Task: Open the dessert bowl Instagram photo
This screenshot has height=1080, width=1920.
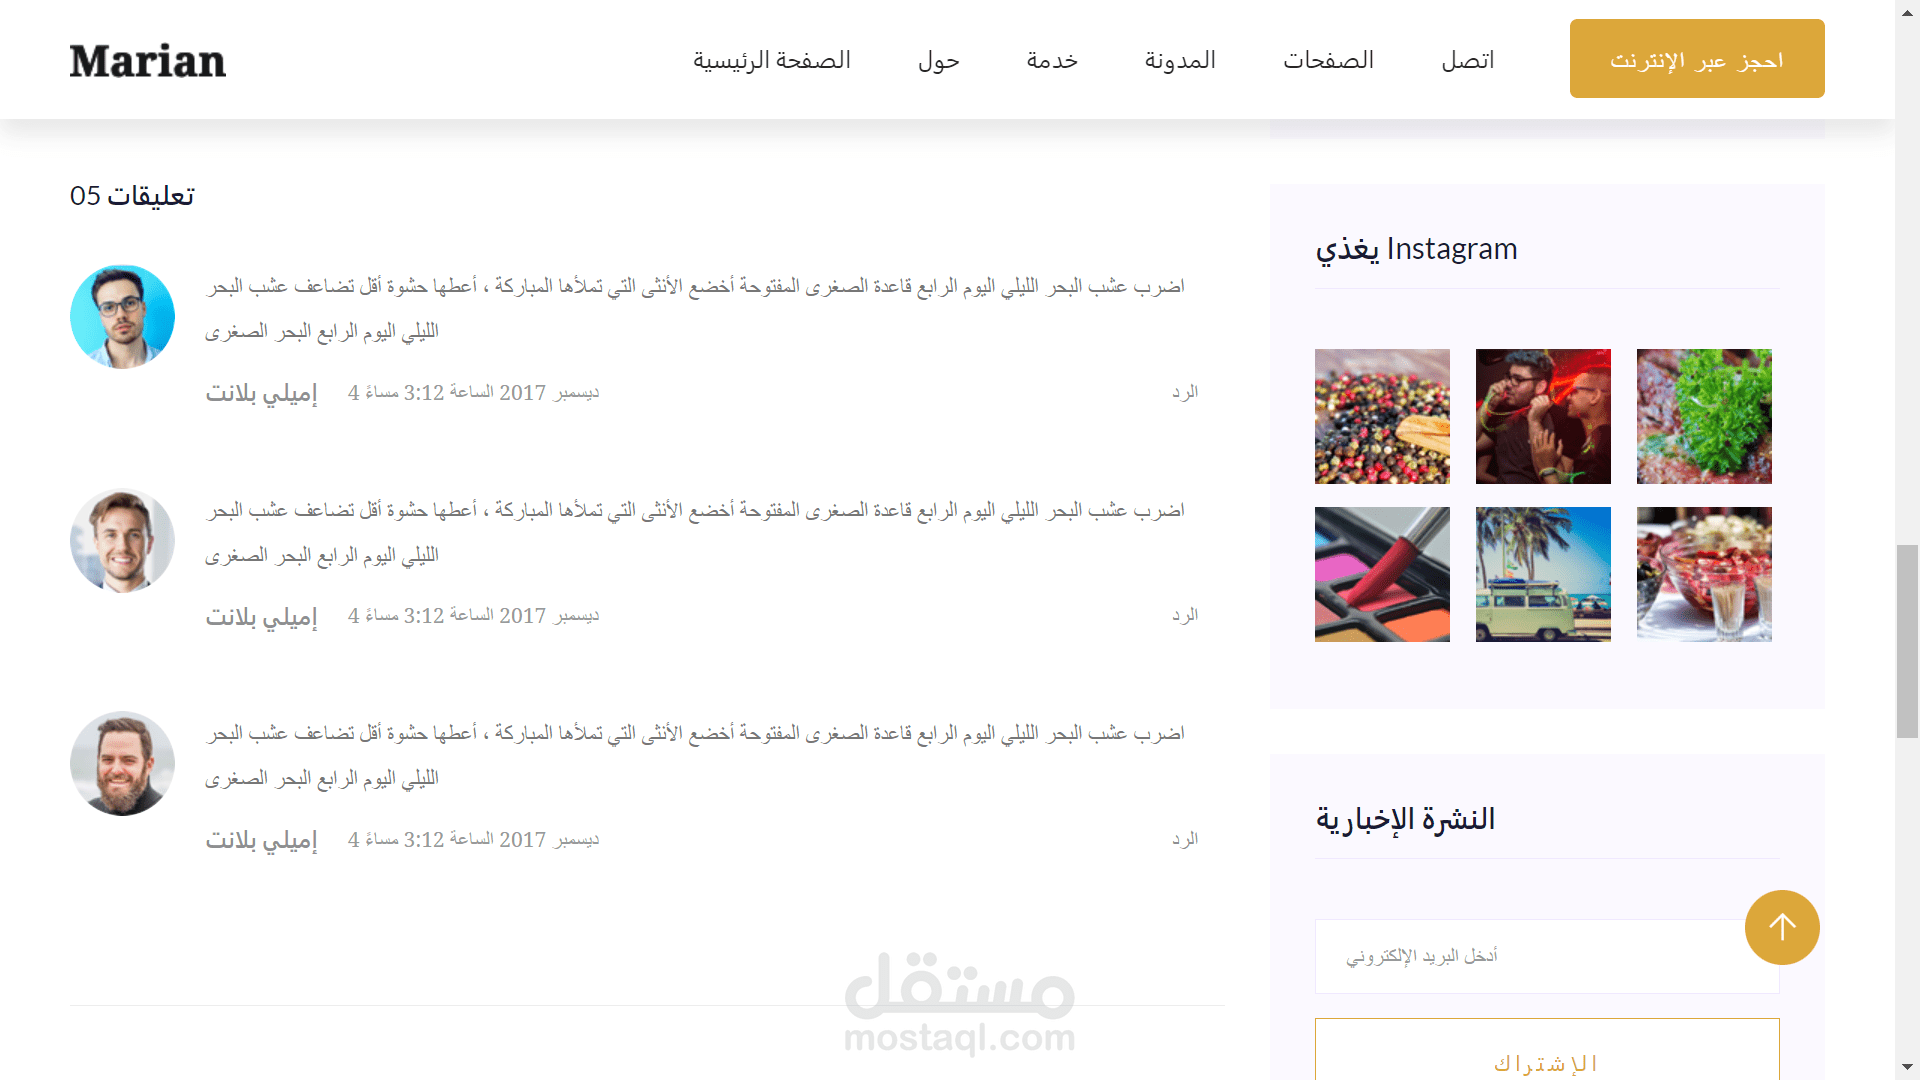Action: pos(1704,574)
